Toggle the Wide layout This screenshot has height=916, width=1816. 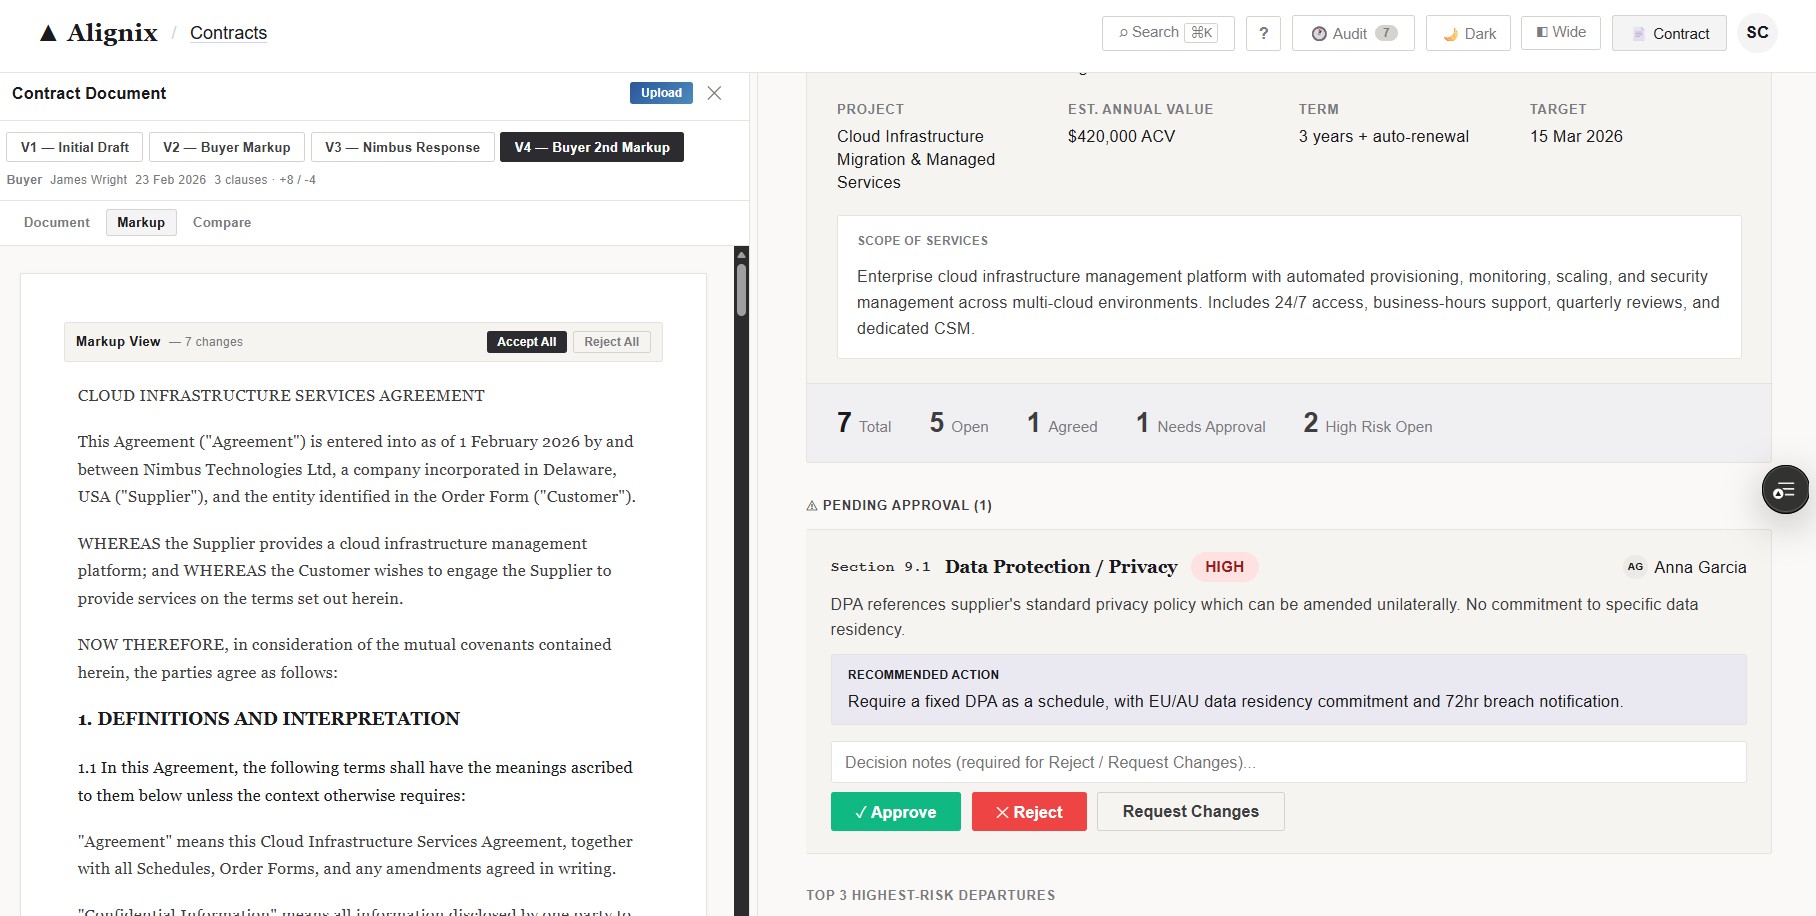coord(1561,33)
